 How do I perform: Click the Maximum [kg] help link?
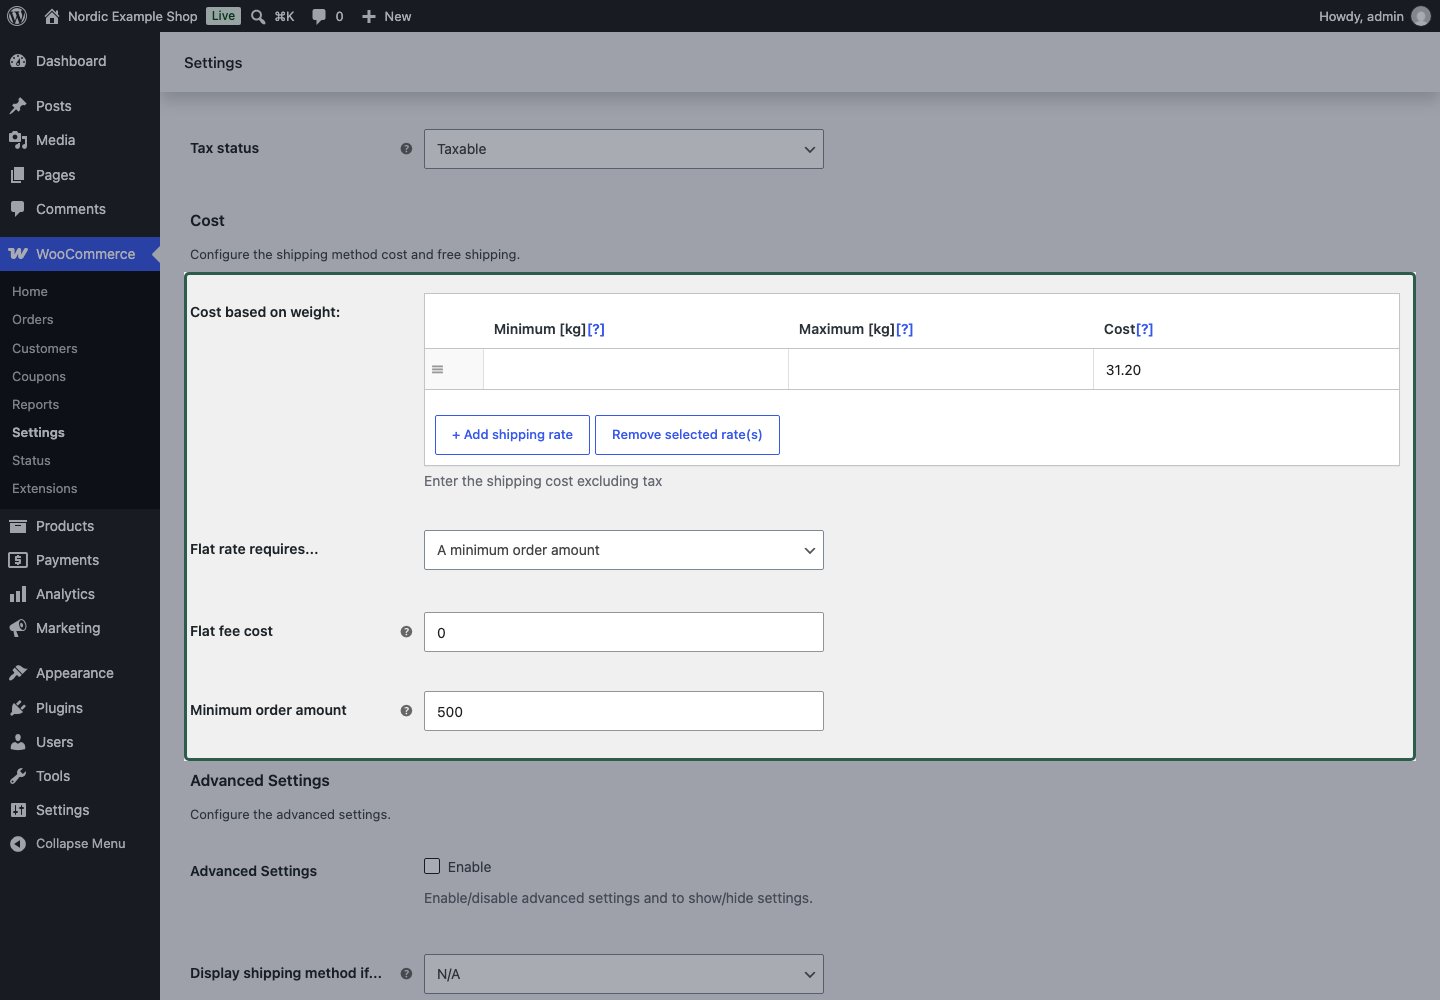pos(904,329)
